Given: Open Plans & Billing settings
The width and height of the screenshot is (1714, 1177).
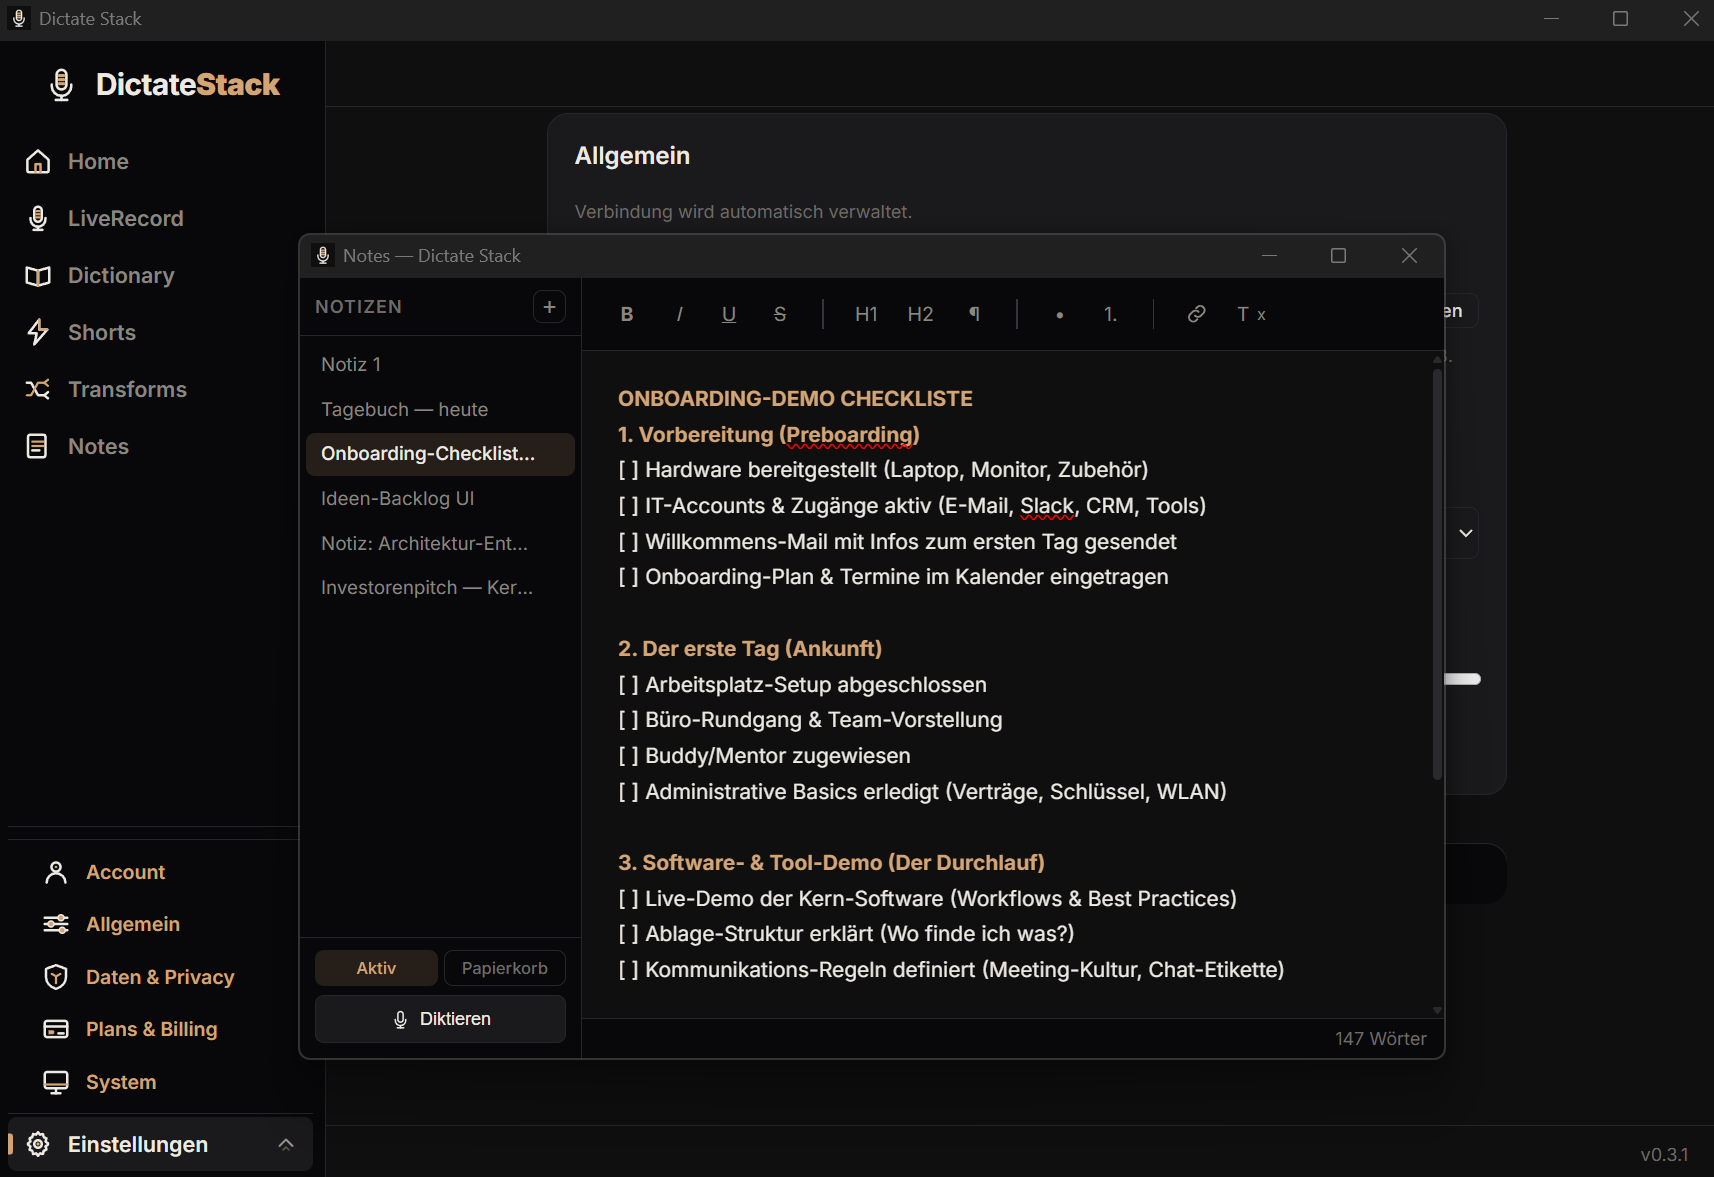Looking at the screenshot, I should tap(151, 1029).
